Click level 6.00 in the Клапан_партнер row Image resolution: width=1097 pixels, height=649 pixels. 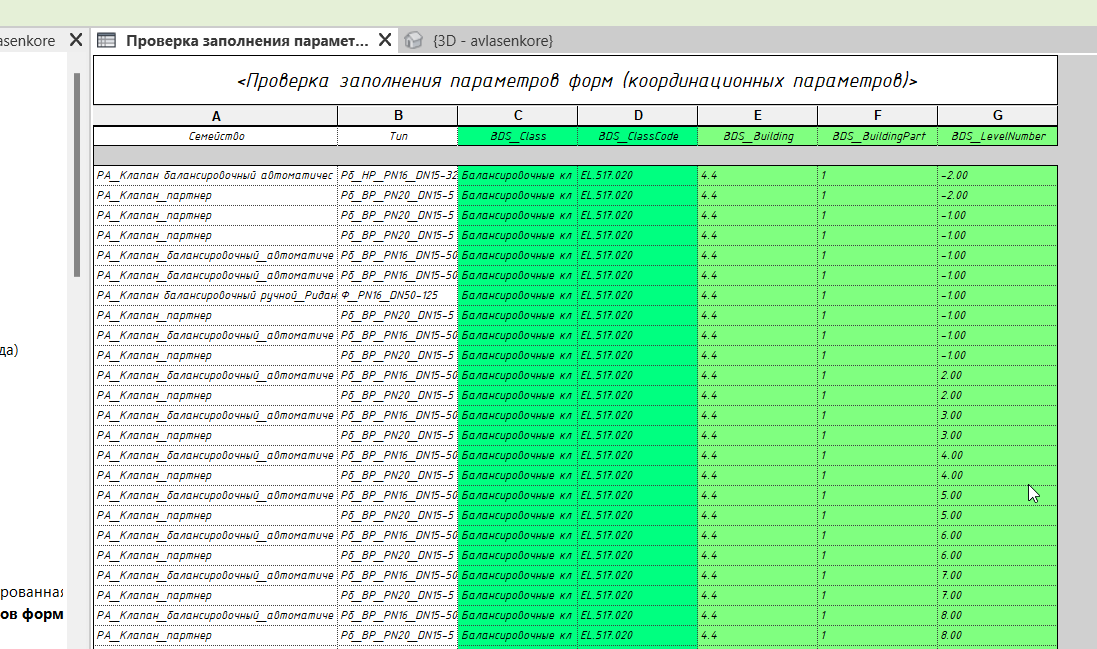point(998,555)
